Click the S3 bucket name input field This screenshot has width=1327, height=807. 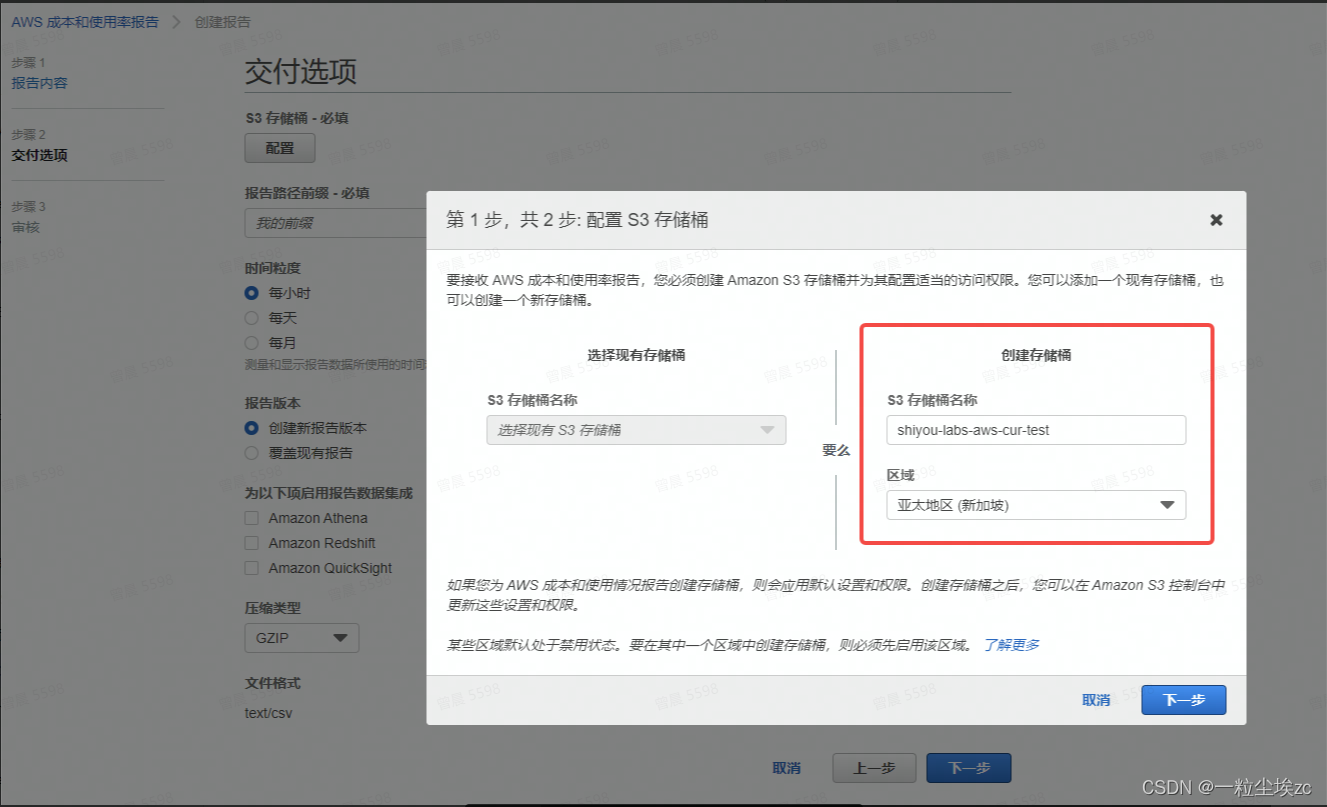tap(1035, 430)
